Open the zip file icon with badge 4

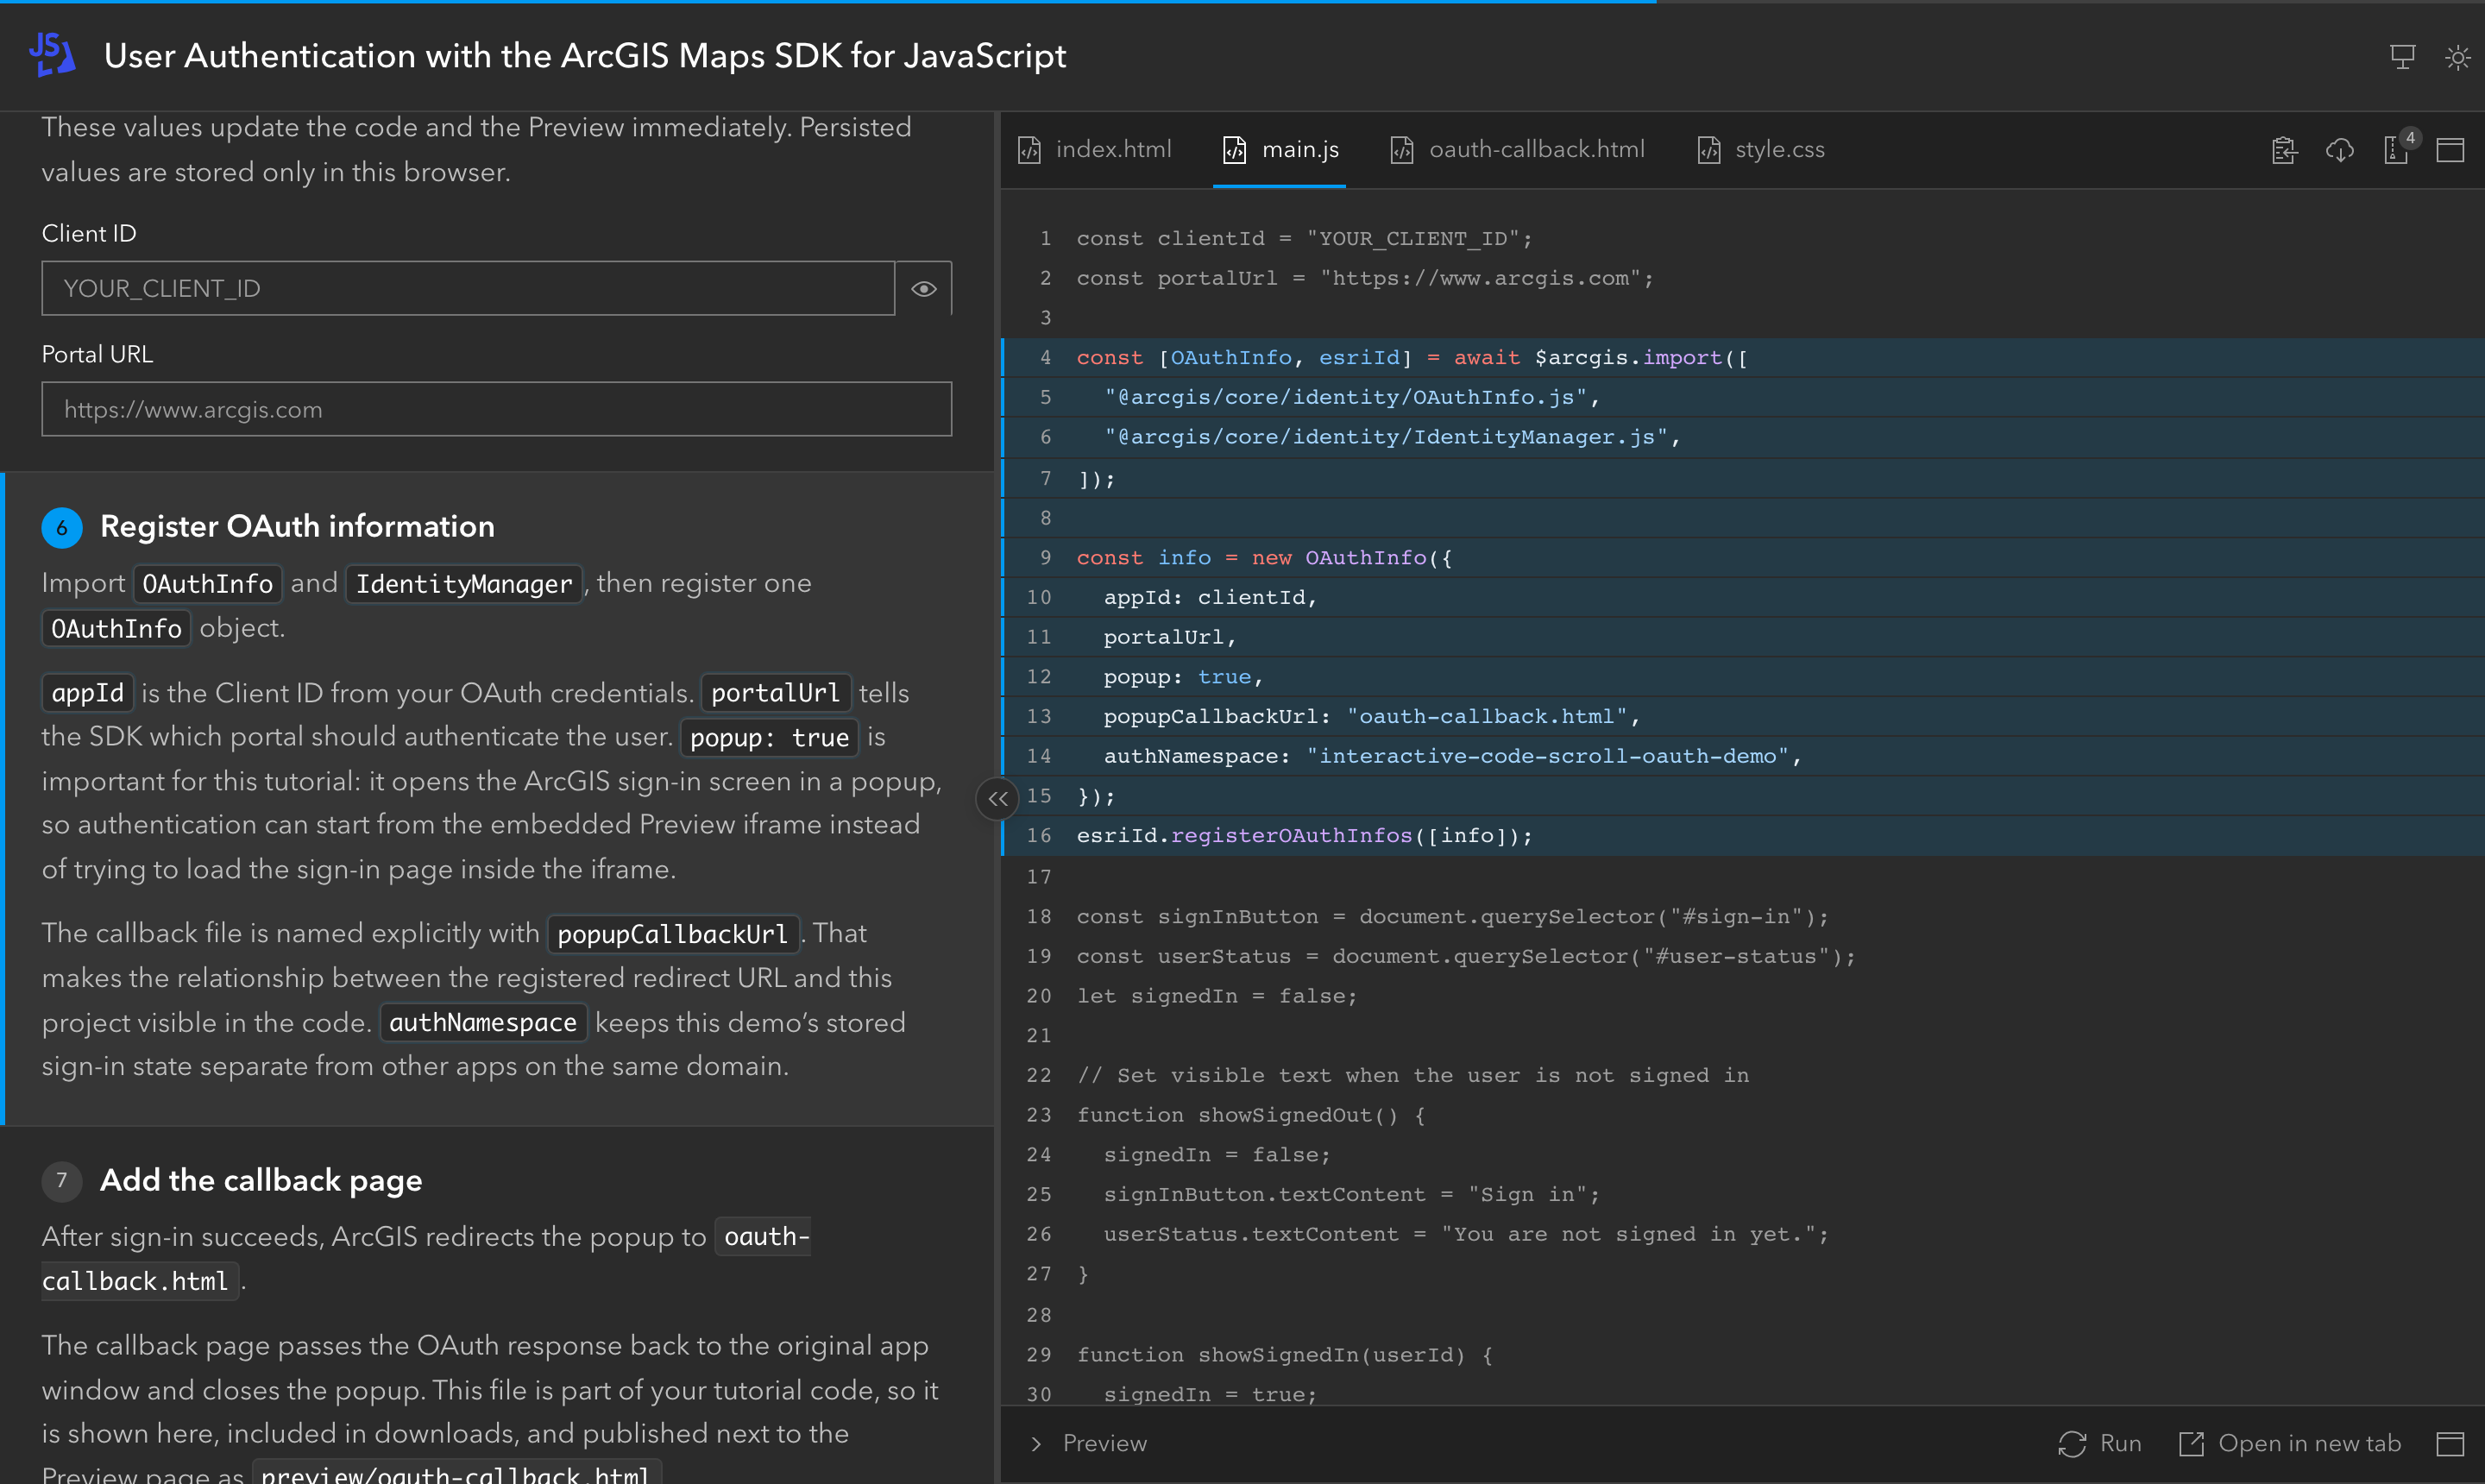pos(2399,148)
